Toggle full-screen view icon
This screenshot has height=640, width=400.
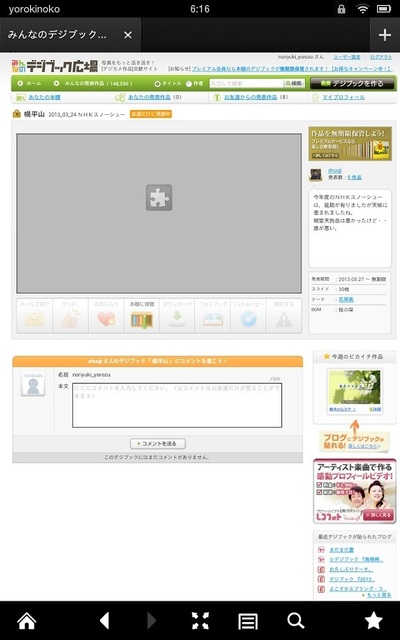[200, 621]
